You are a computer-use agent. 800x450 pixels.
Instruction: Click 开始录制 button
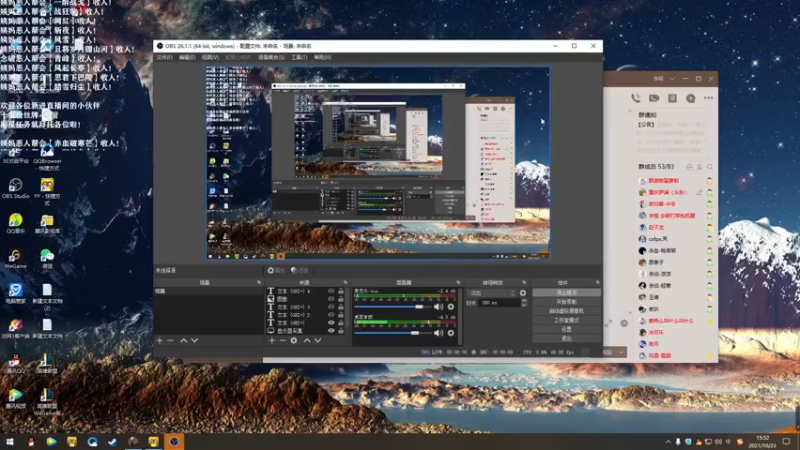click(566, 302)
